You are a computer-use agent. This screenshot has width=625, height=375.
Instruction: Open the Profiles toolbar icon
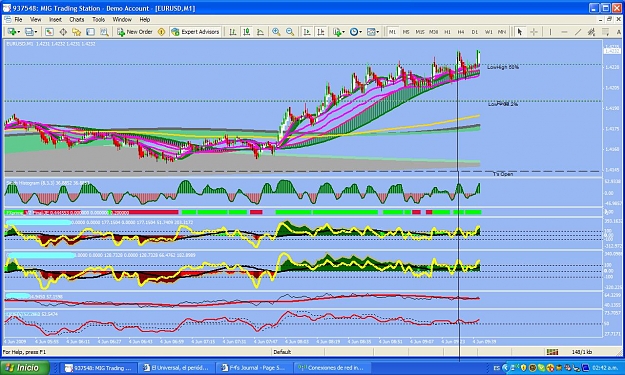[x=29, y=32]
